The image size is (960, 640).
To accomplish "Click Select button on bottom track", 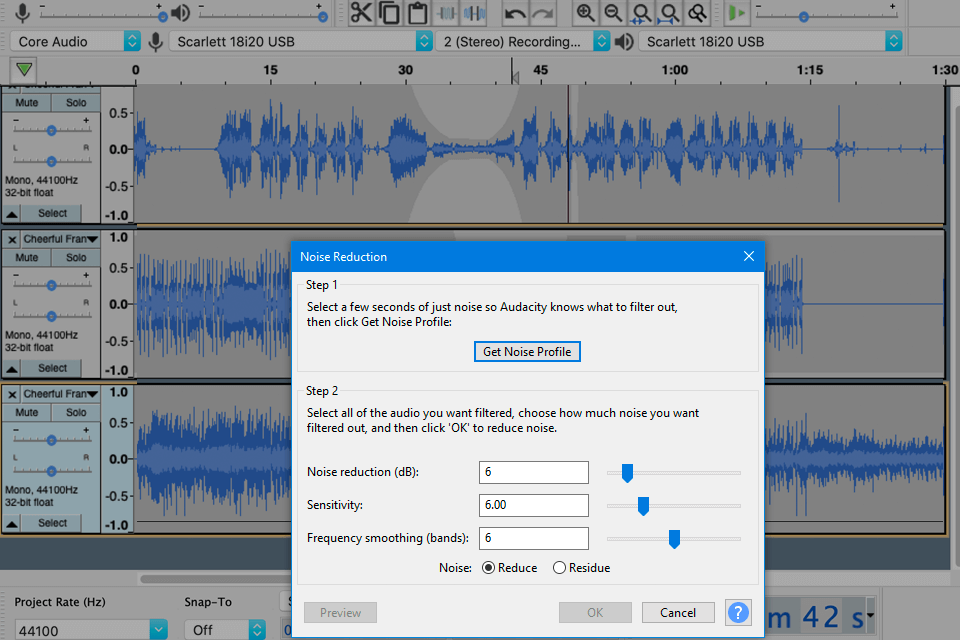I will coord(52,523).
